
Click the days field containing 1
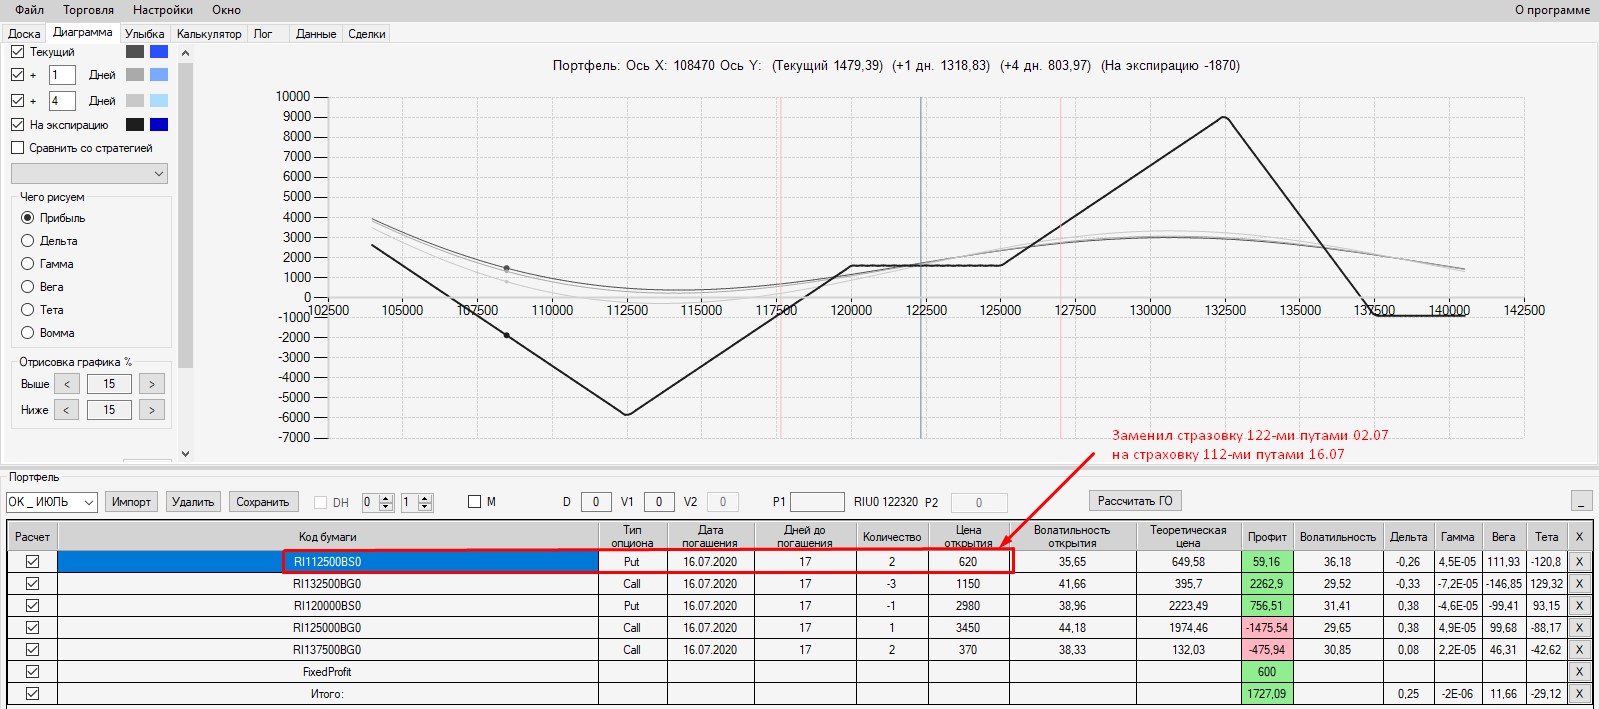[x=61, y=75]
